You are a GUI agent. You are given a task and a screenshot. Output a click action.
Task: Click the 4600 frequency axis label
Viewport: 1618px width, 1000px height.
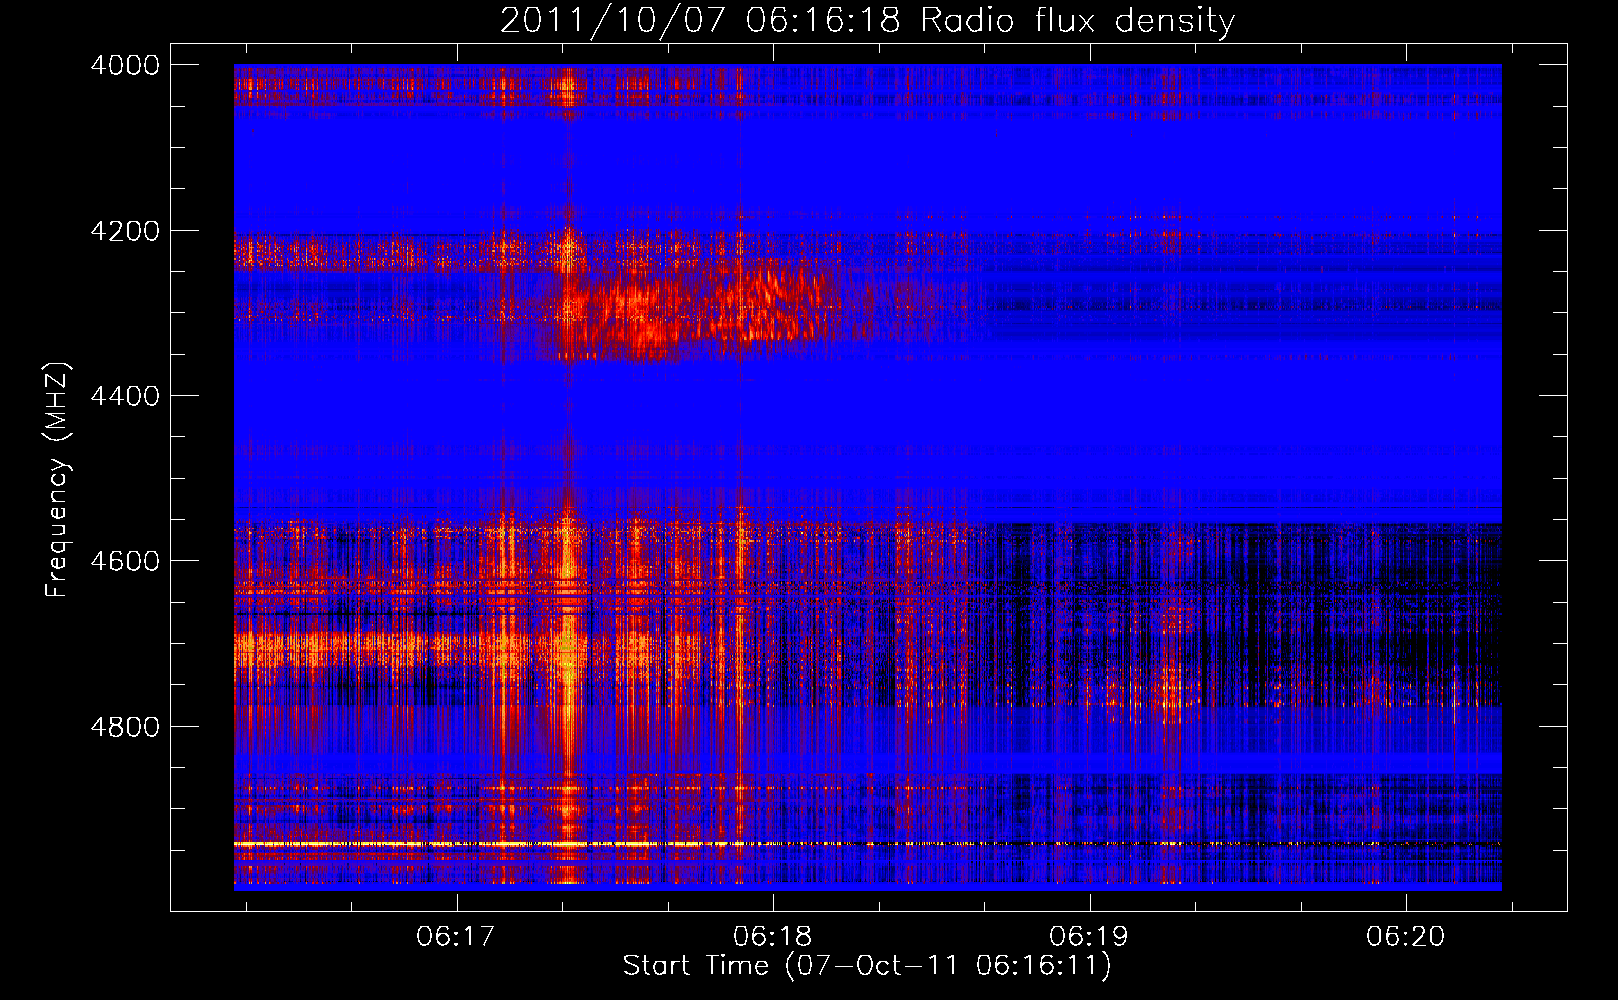(125, 561)
